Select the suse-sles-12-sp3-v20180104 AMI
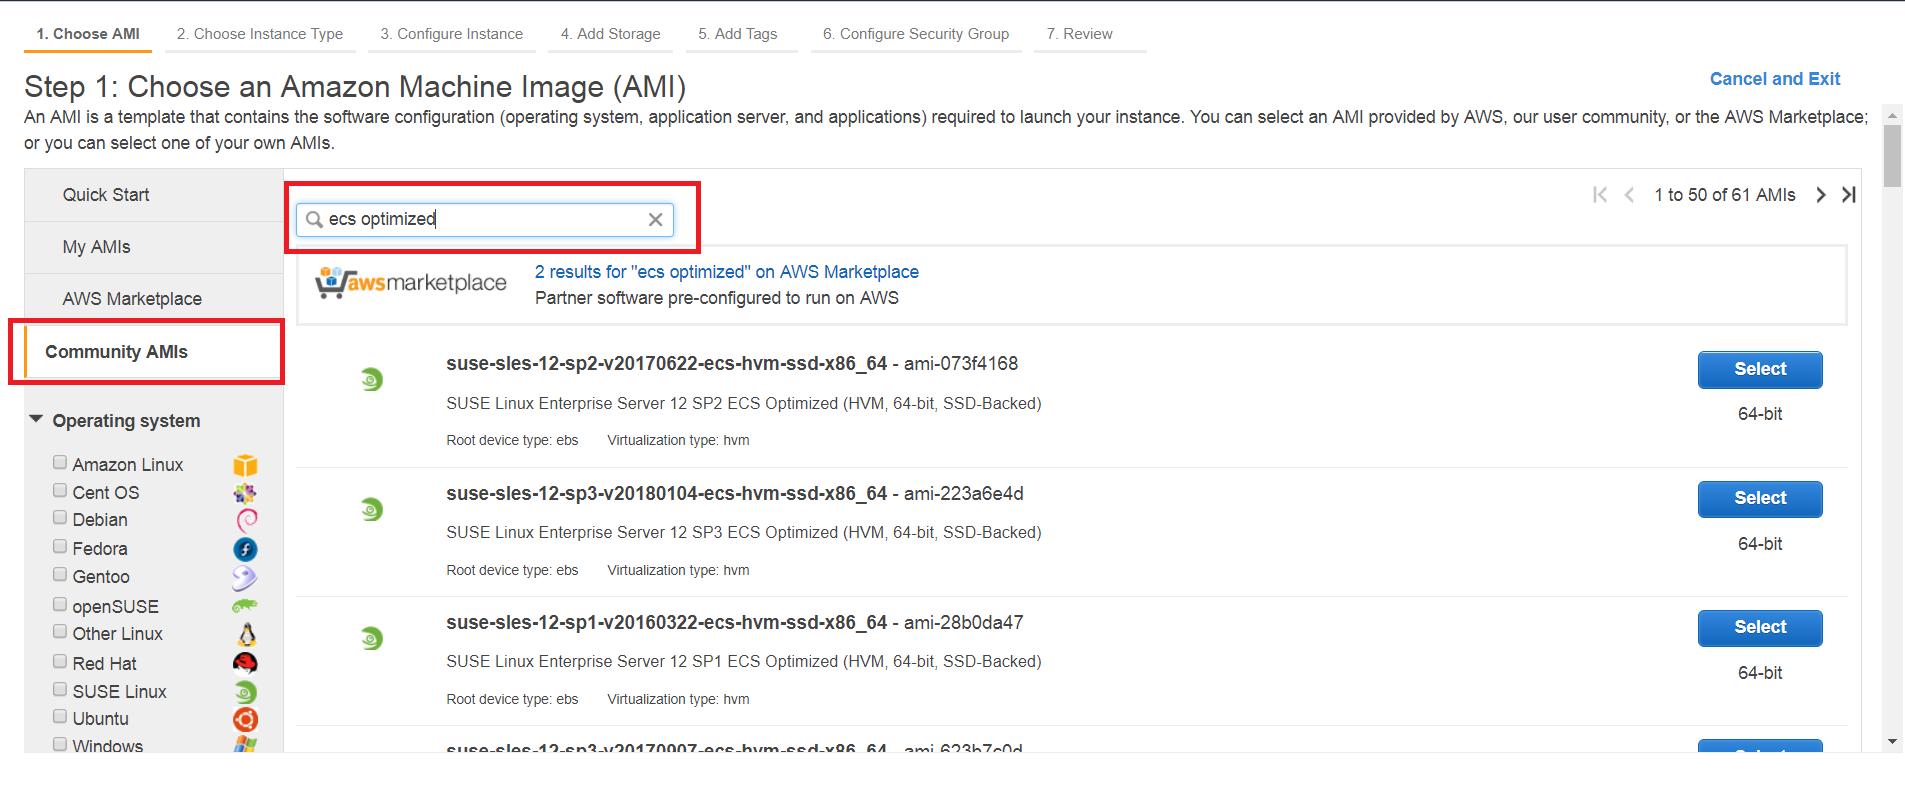 pos(1759,498)
